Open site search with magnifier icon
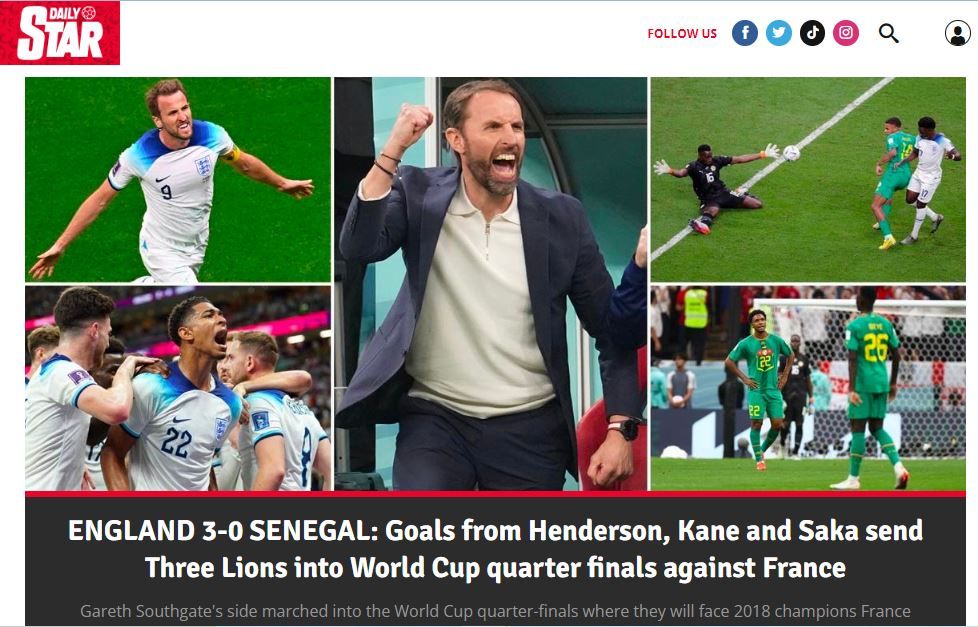The width and height of the screenshot is (978, 627). 889,34
